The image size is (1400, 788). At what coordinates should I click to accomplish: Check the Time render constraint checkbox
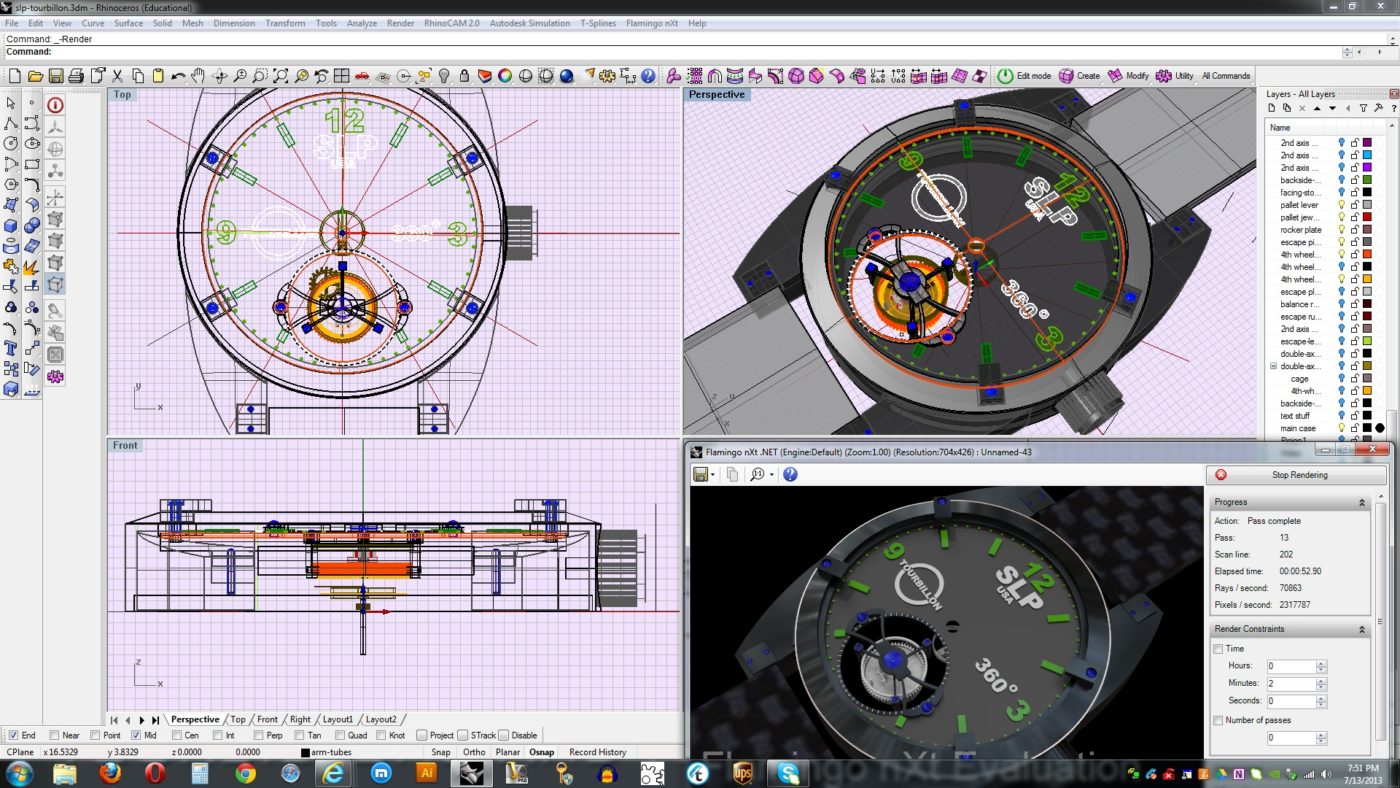click(x=1218, y=648)
